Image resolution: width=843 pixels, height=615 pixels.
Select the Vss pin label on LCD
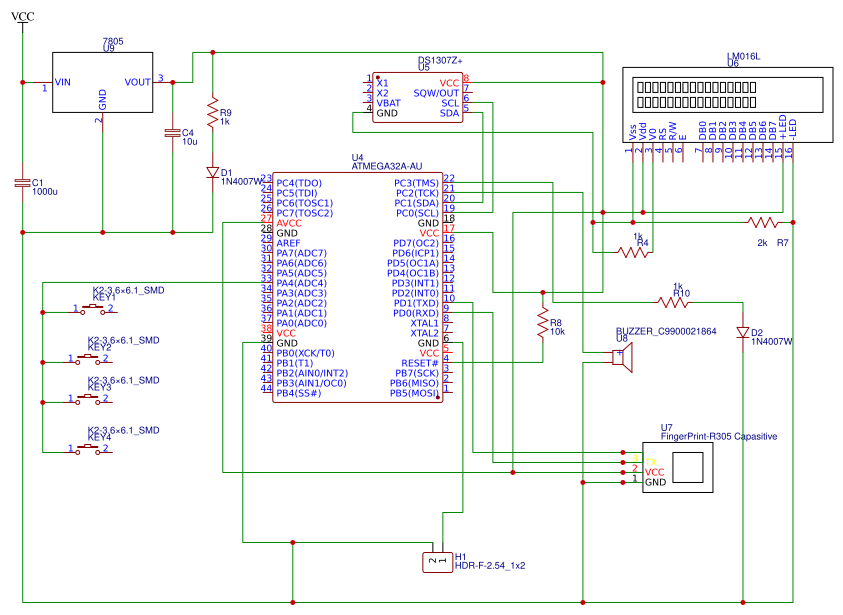633,132
